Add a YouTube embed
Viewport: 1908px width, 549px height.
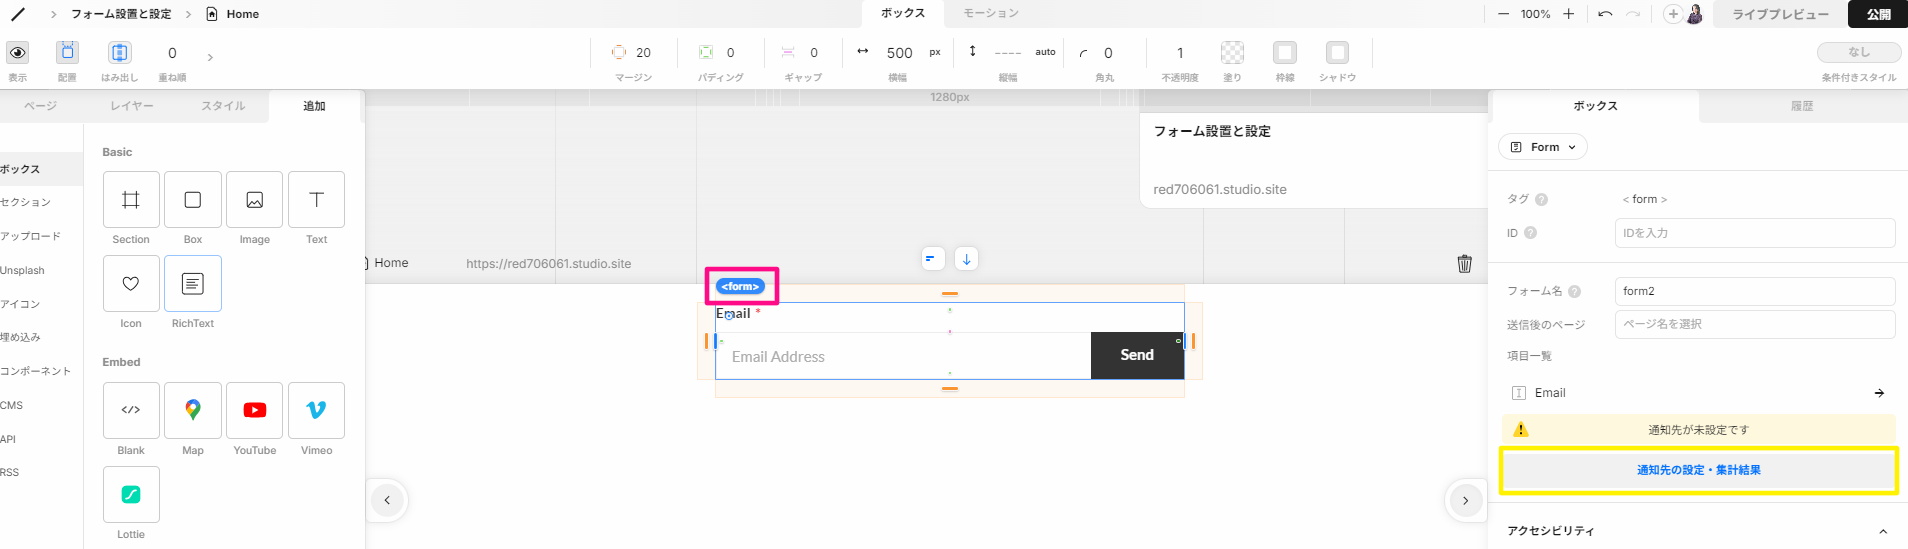click(x=255, y=410)
